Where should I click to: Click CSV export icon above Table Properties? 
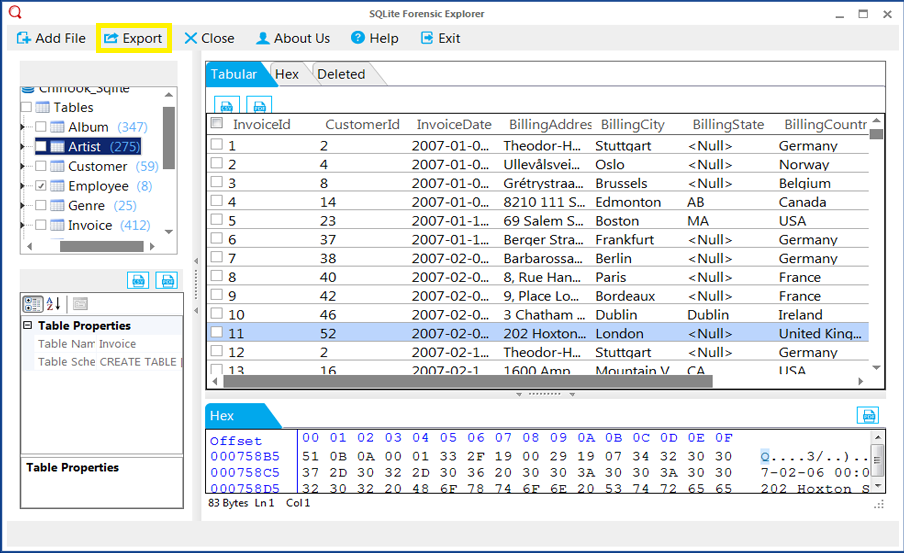(138, 281)
